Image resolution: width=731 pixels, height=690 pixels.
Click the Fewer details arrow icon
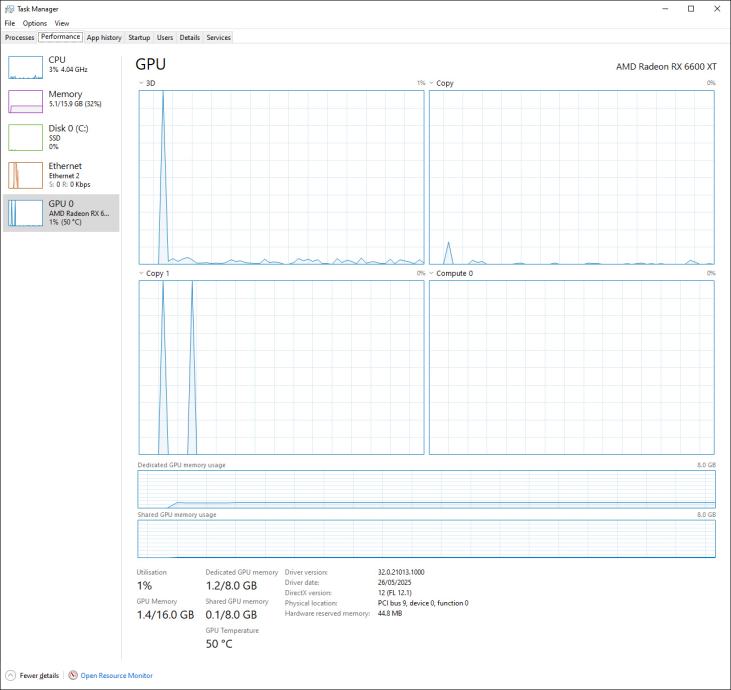point(10,675)
